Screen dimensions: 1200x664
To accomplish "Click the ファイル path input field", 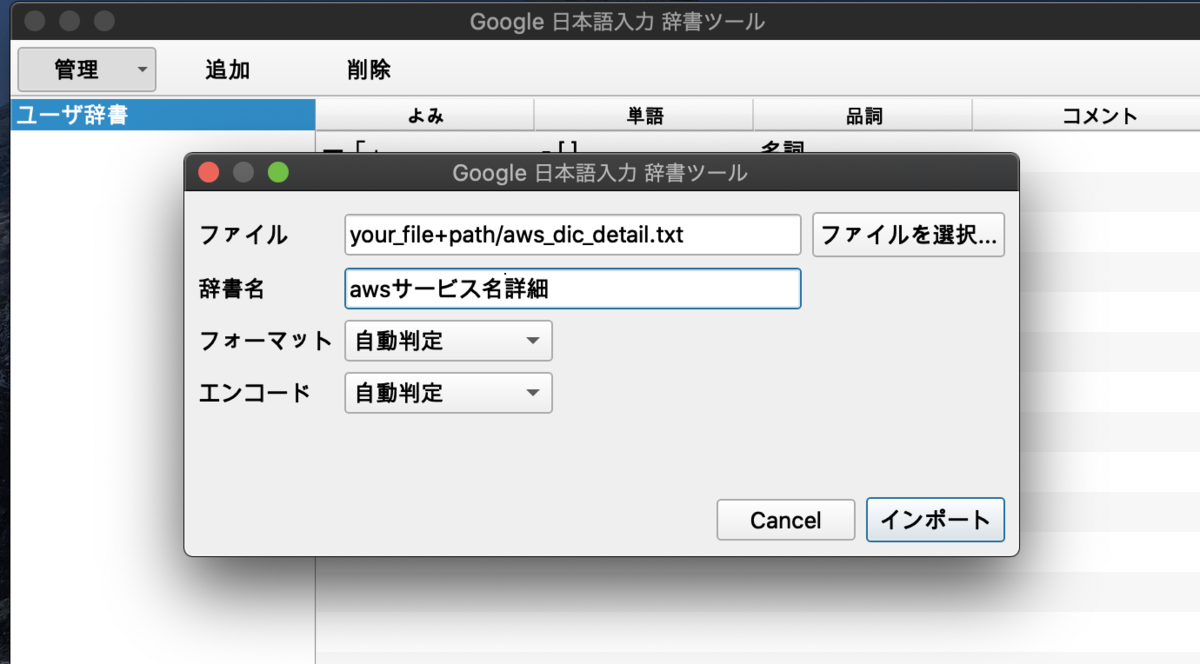I will click(x=573, y=235).
